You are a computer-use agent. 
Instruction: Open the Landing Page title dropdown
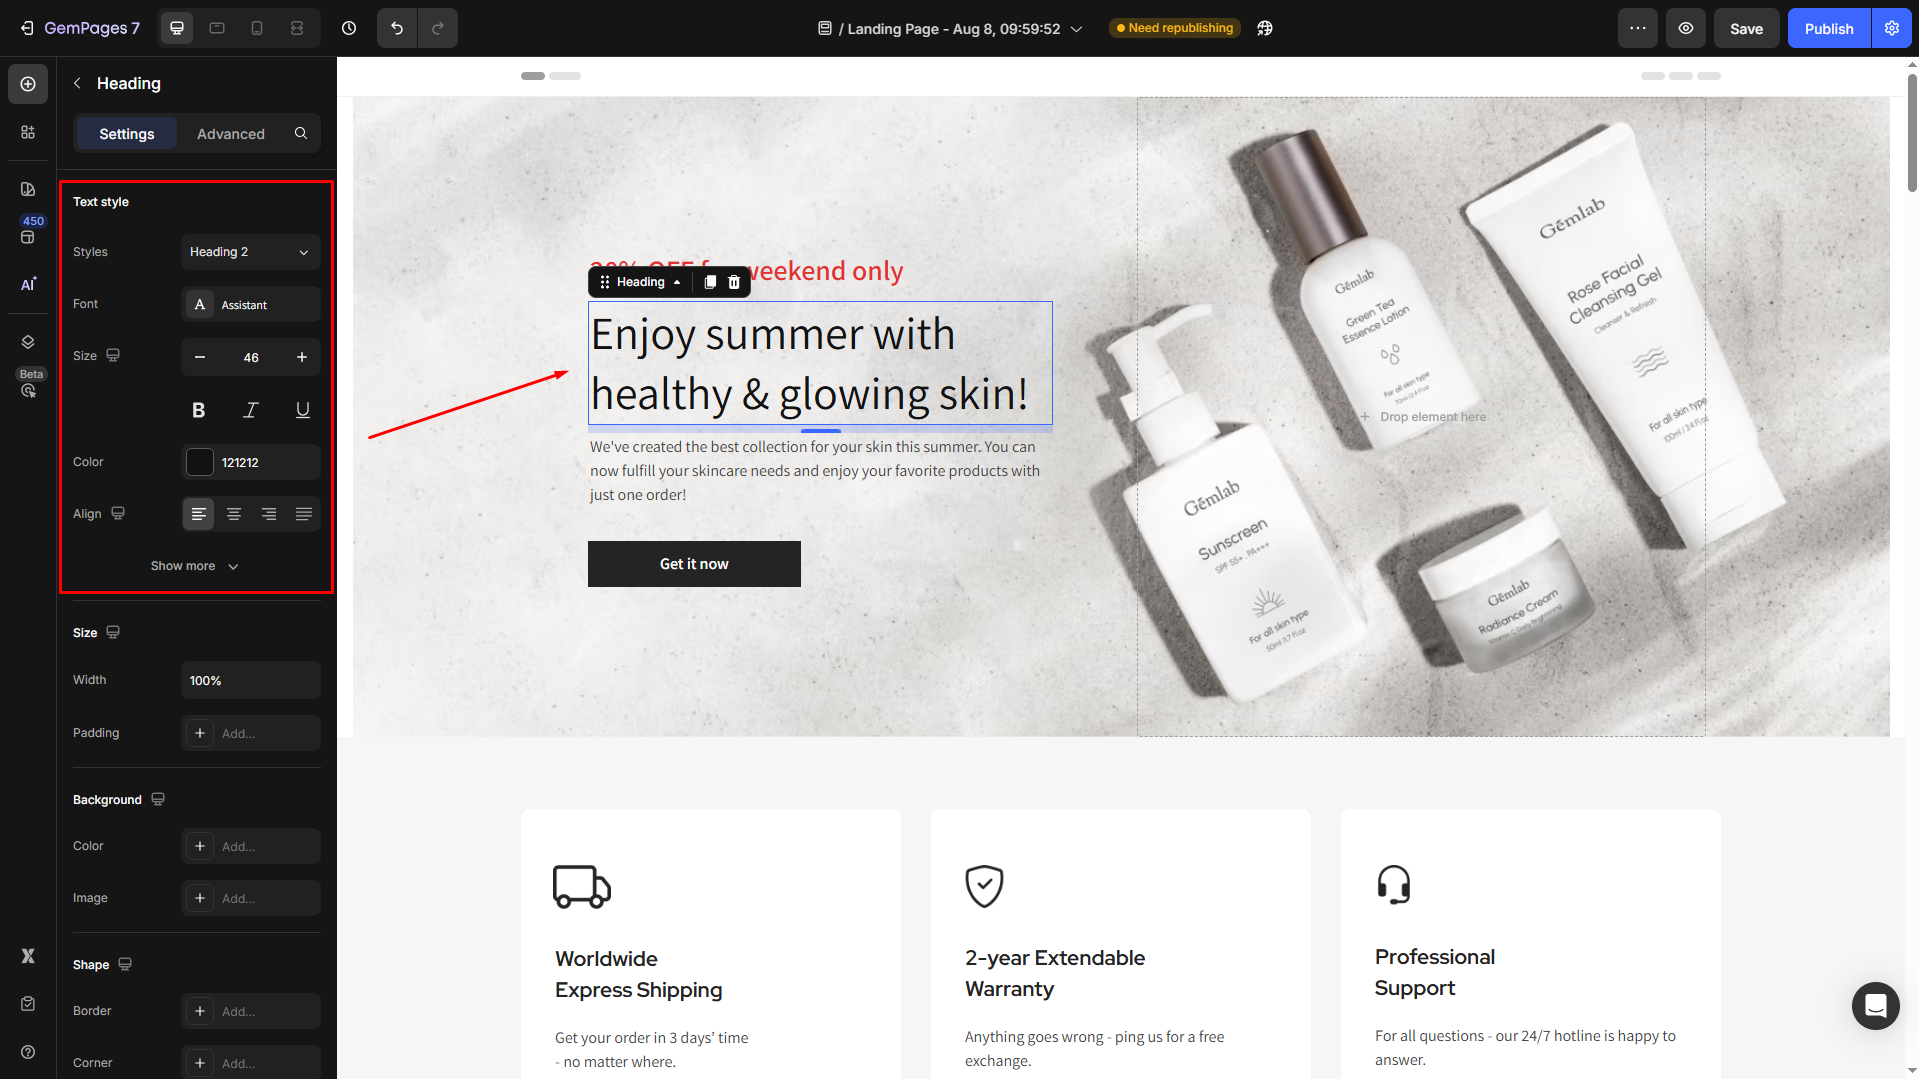pyautogui.click(x=950, y=29)
